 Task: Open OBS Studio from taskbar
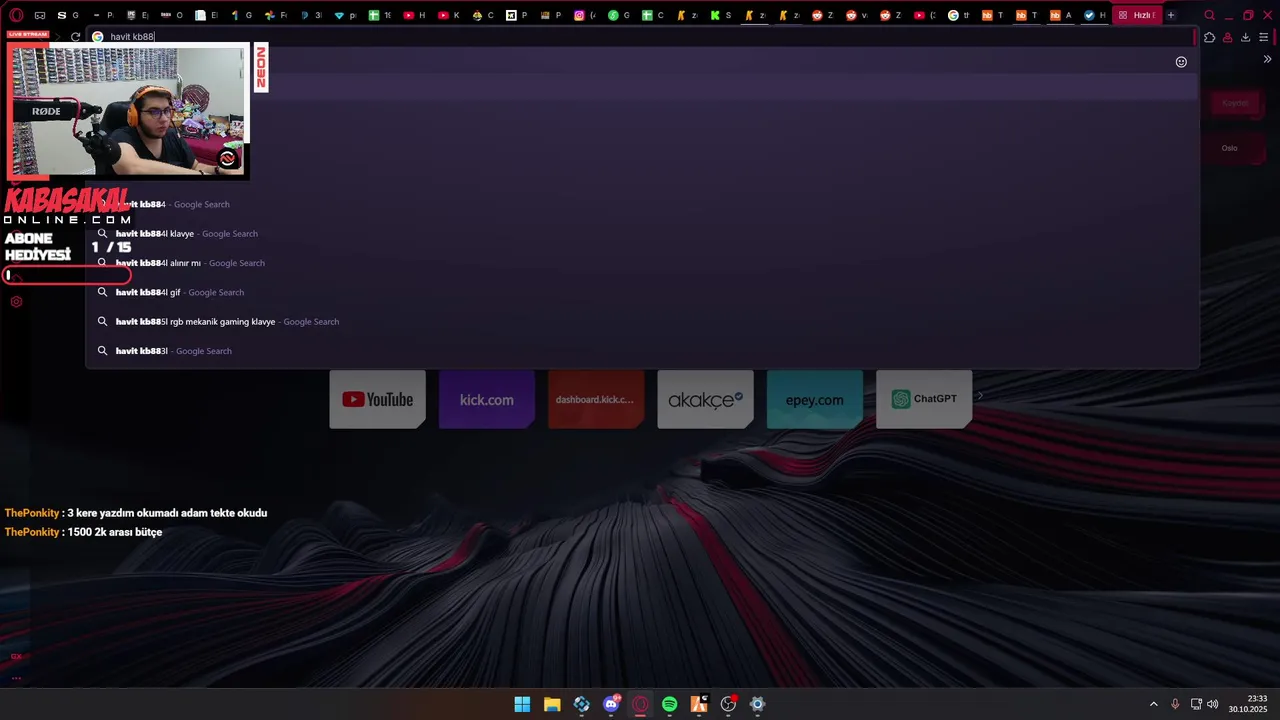point(728,704)
